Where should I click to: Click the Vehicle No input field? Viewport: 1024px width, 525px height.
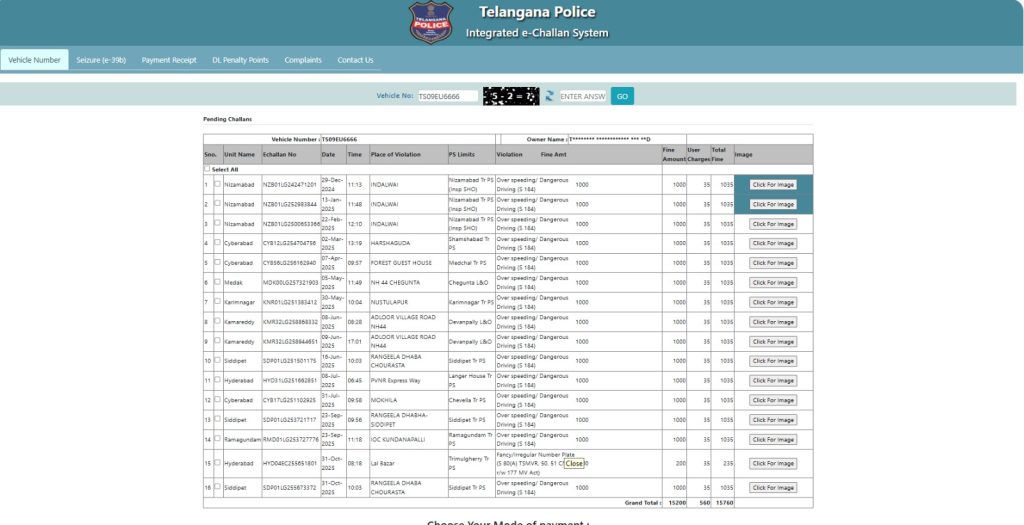click(x=447, y=96)
